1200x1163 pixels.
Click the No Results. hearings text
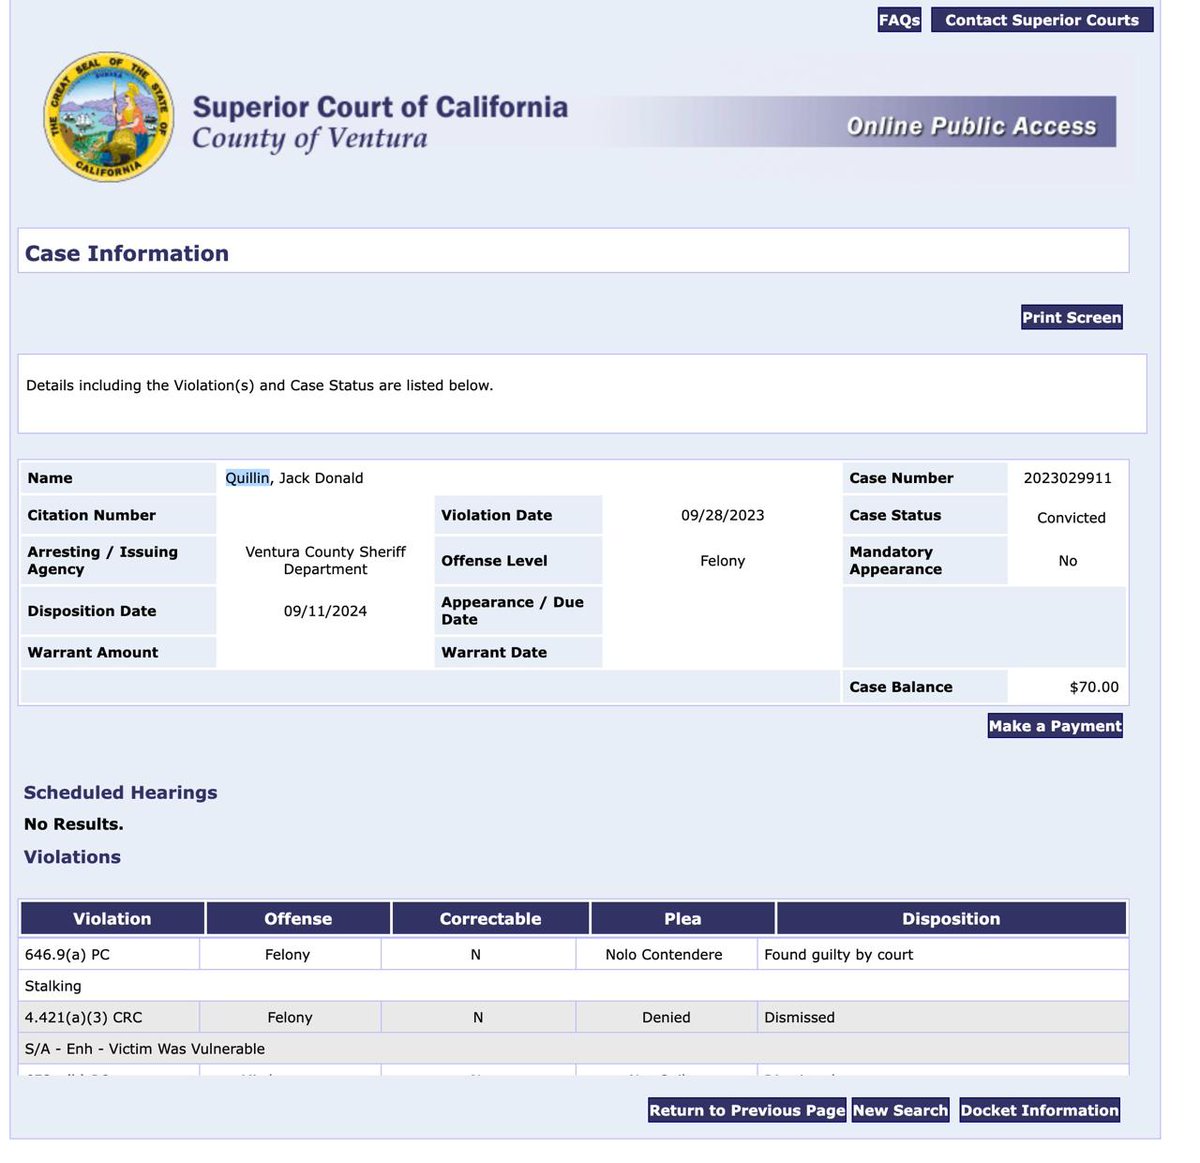[x=74, y=824]
